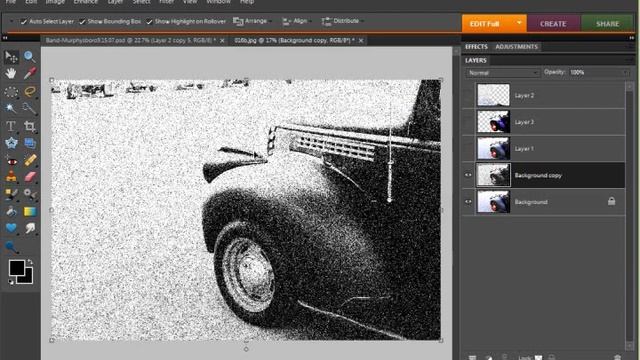Select the Move tool
The image size is (640, 360).
(x=11, y=56)
